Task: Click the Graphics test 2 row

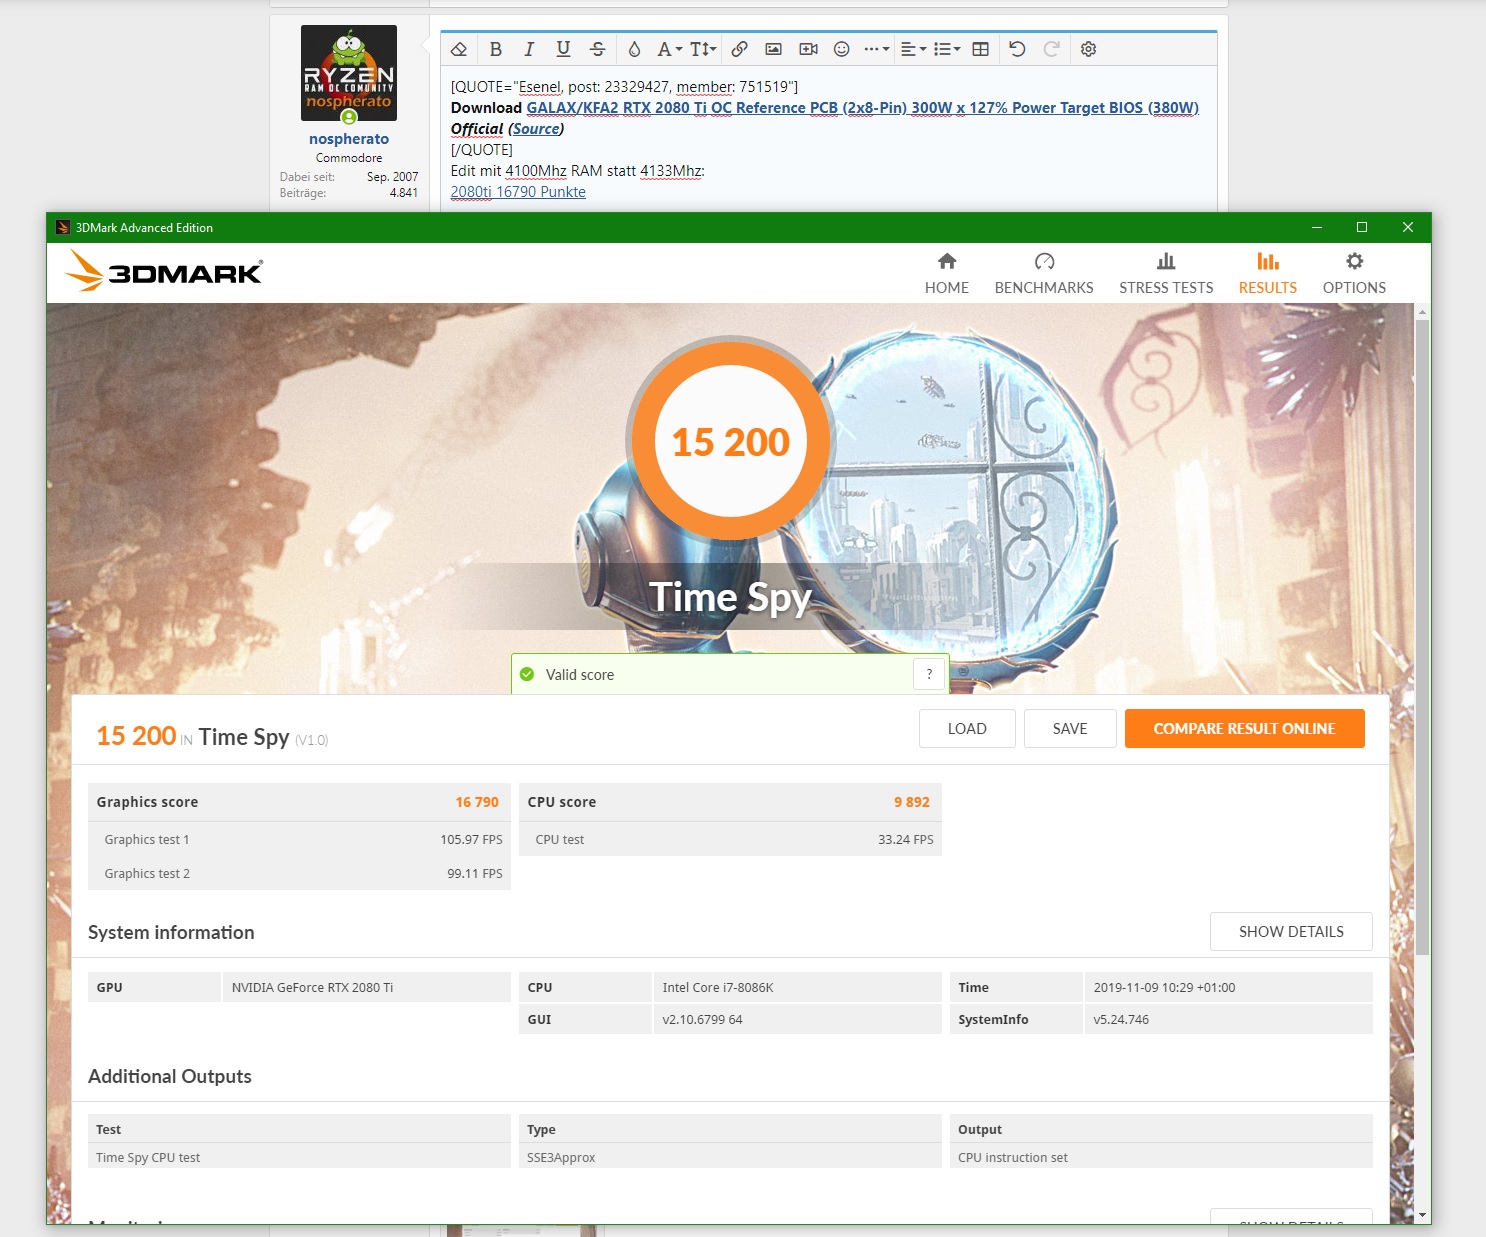Action: tap(299, 873)
